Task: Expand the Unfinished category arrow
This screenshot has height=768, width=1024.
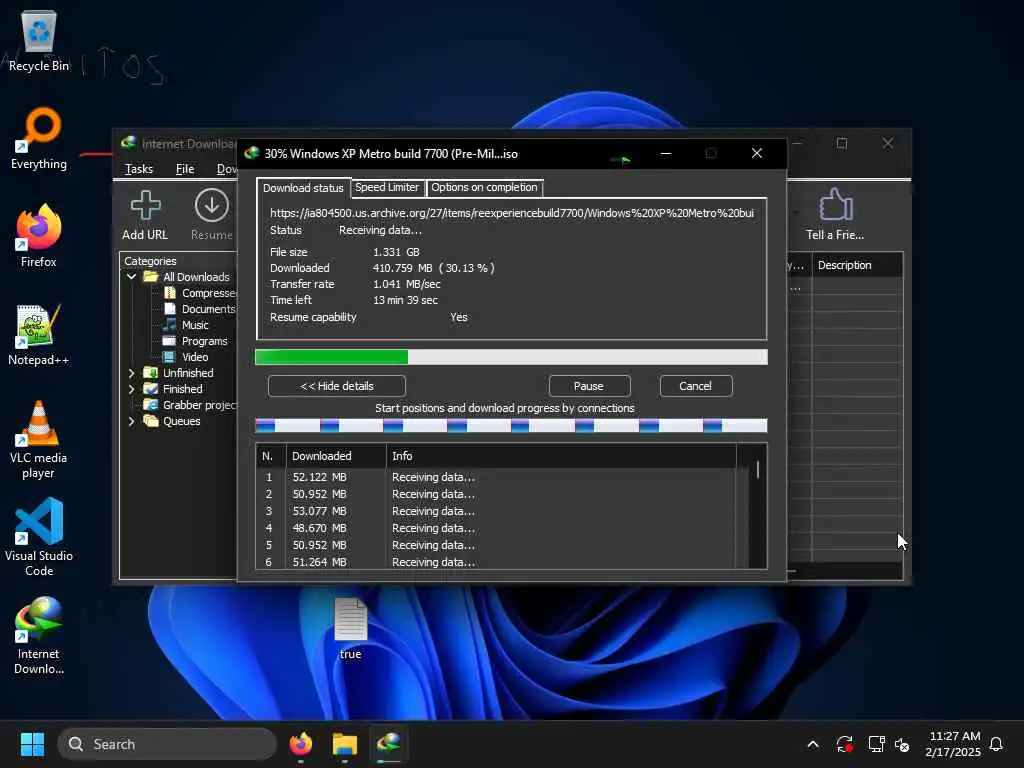Action: tap(131, 373)
